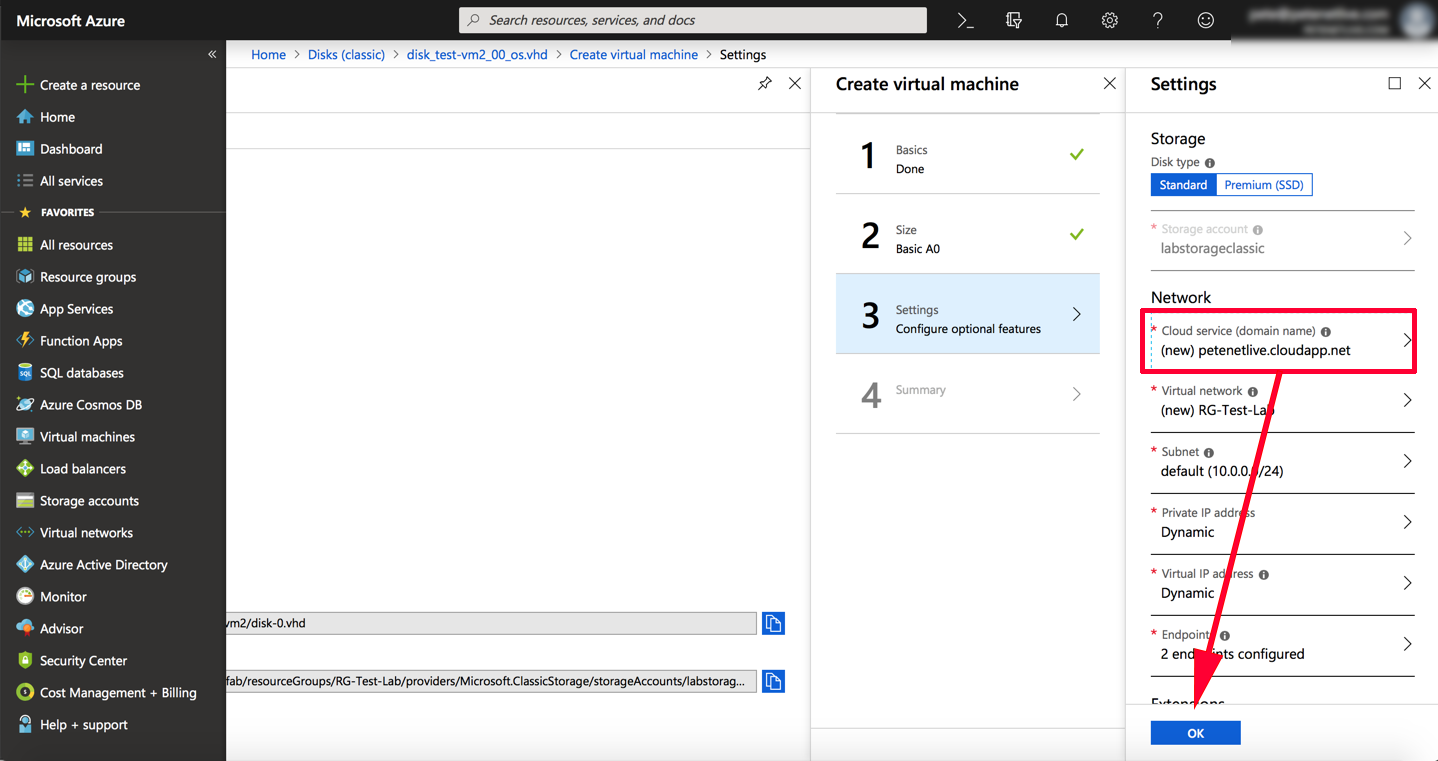Viewport: 1438px width, 761px height.
Task: Click the Search resources, services, and docs box
Action: pos(692,20)
